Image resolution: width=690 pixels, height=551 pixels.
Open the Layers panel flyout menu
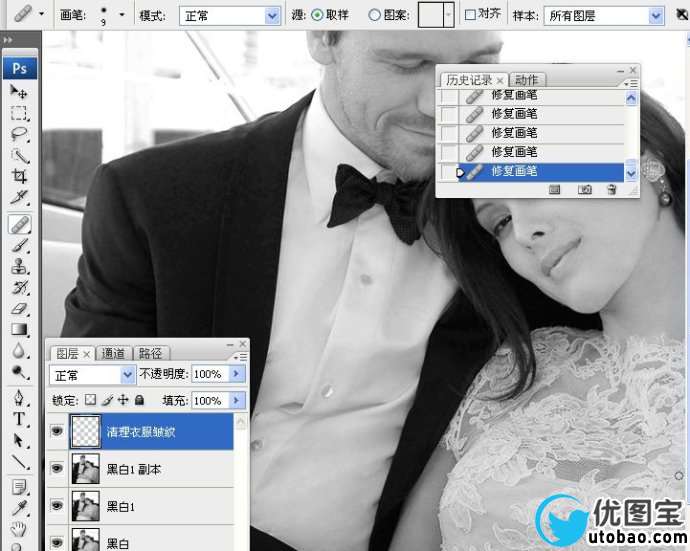tap(241, 357)
